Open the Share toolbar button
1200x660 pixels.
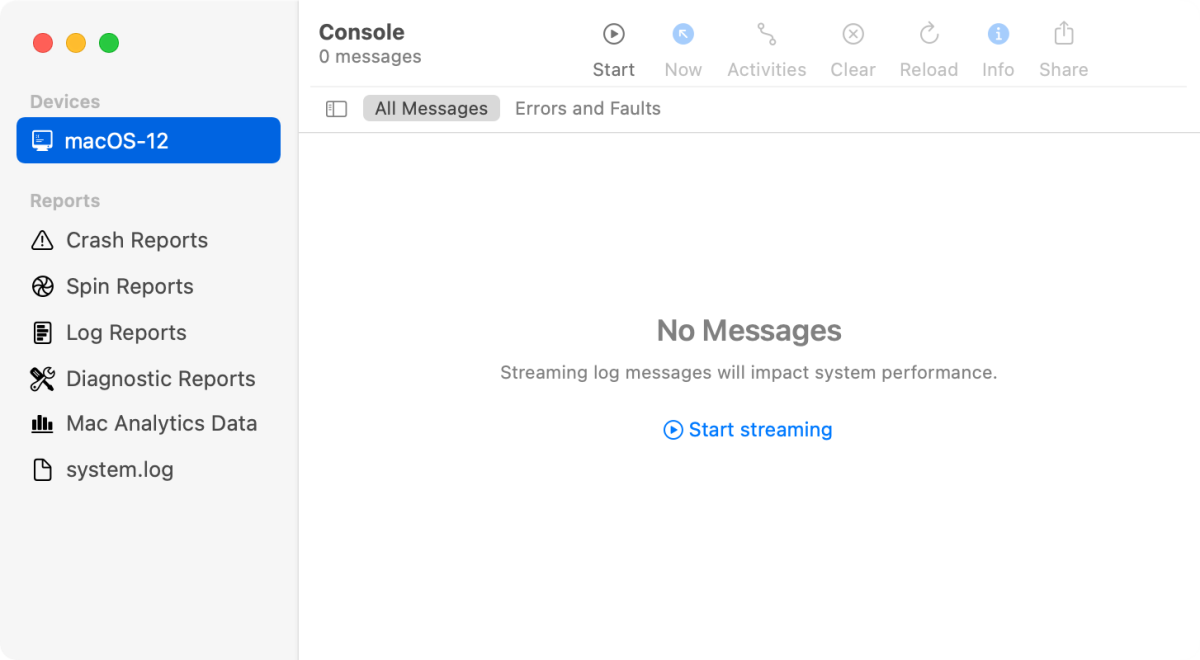point(1063,35)
